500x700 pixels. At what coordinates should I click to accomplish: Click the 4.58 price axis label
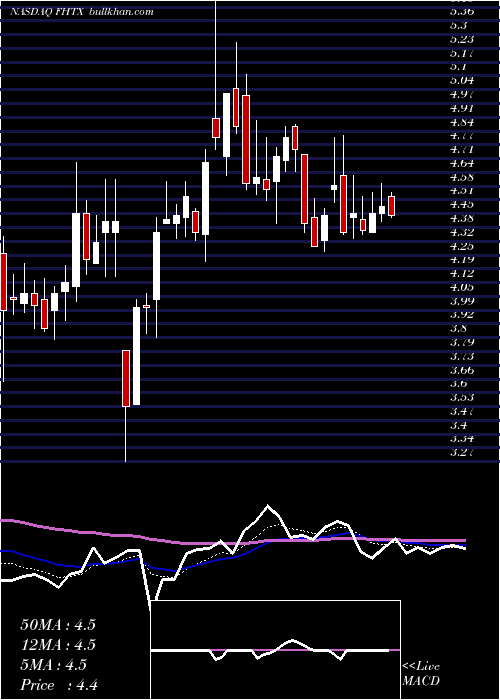462,177
